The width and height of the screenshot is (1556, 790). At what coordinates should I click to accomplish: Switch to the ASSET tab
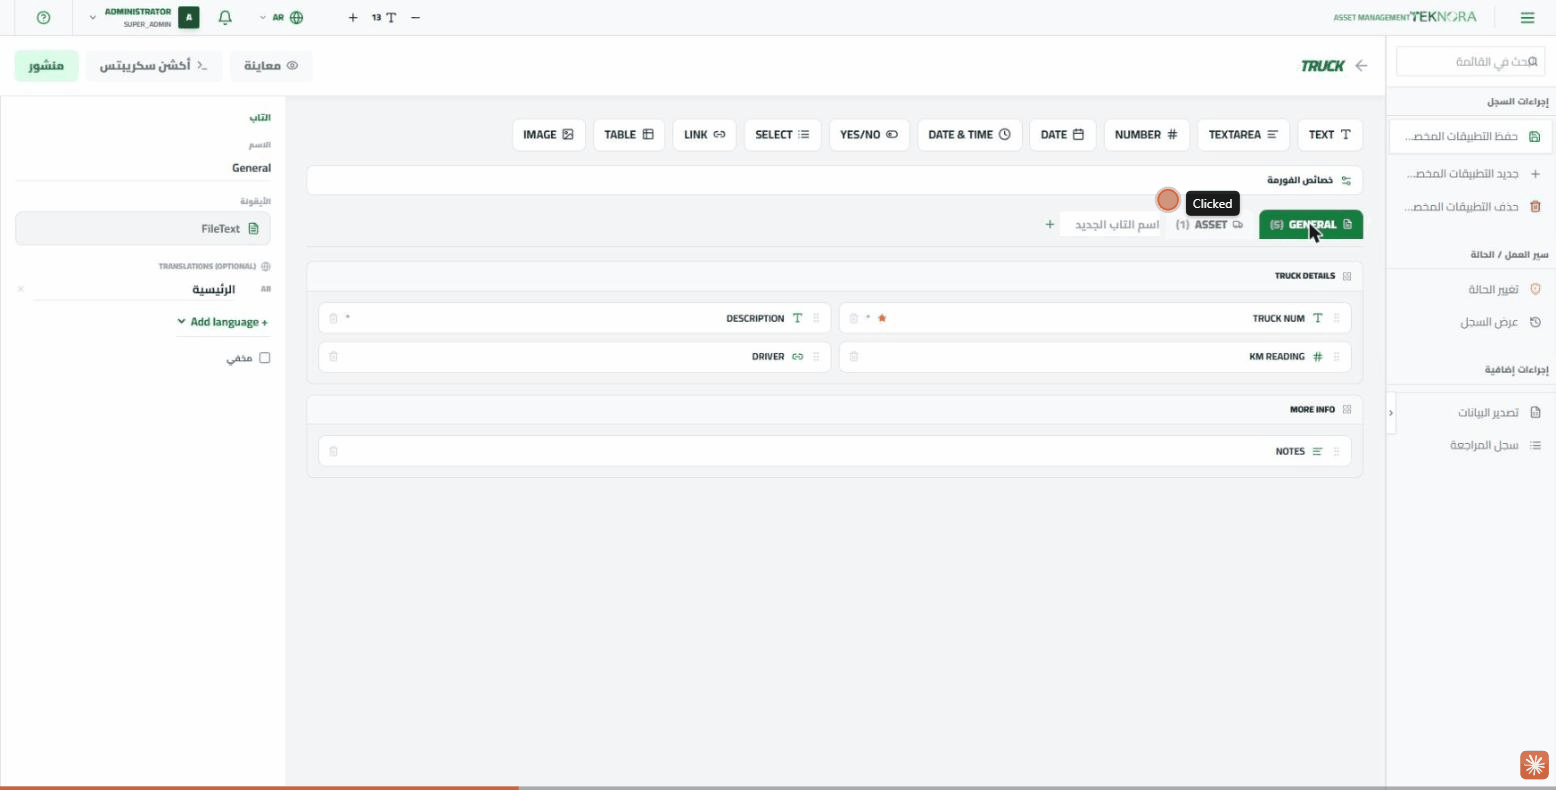click(1209, 224)
